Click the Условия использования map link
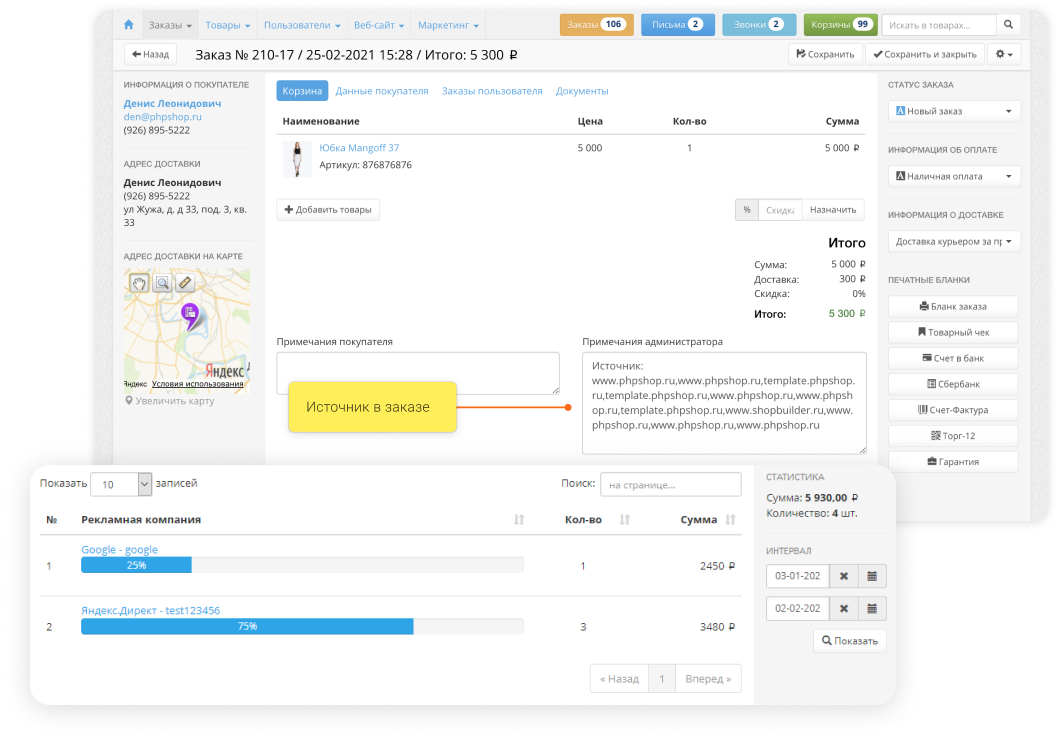 click(x=197, y=384)
